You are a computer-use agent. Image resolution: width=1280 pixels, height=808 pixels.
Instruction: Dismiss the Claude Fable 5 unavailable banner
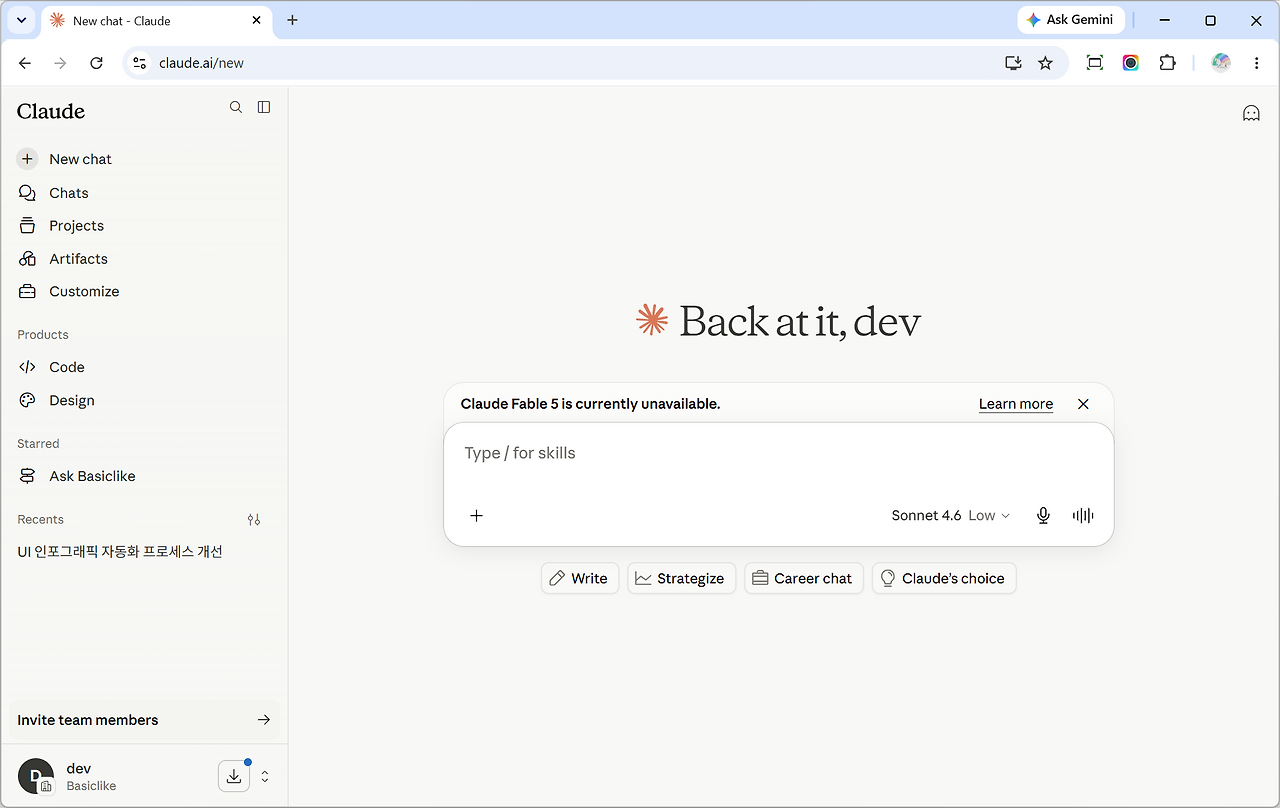(x=1083, y=404)
